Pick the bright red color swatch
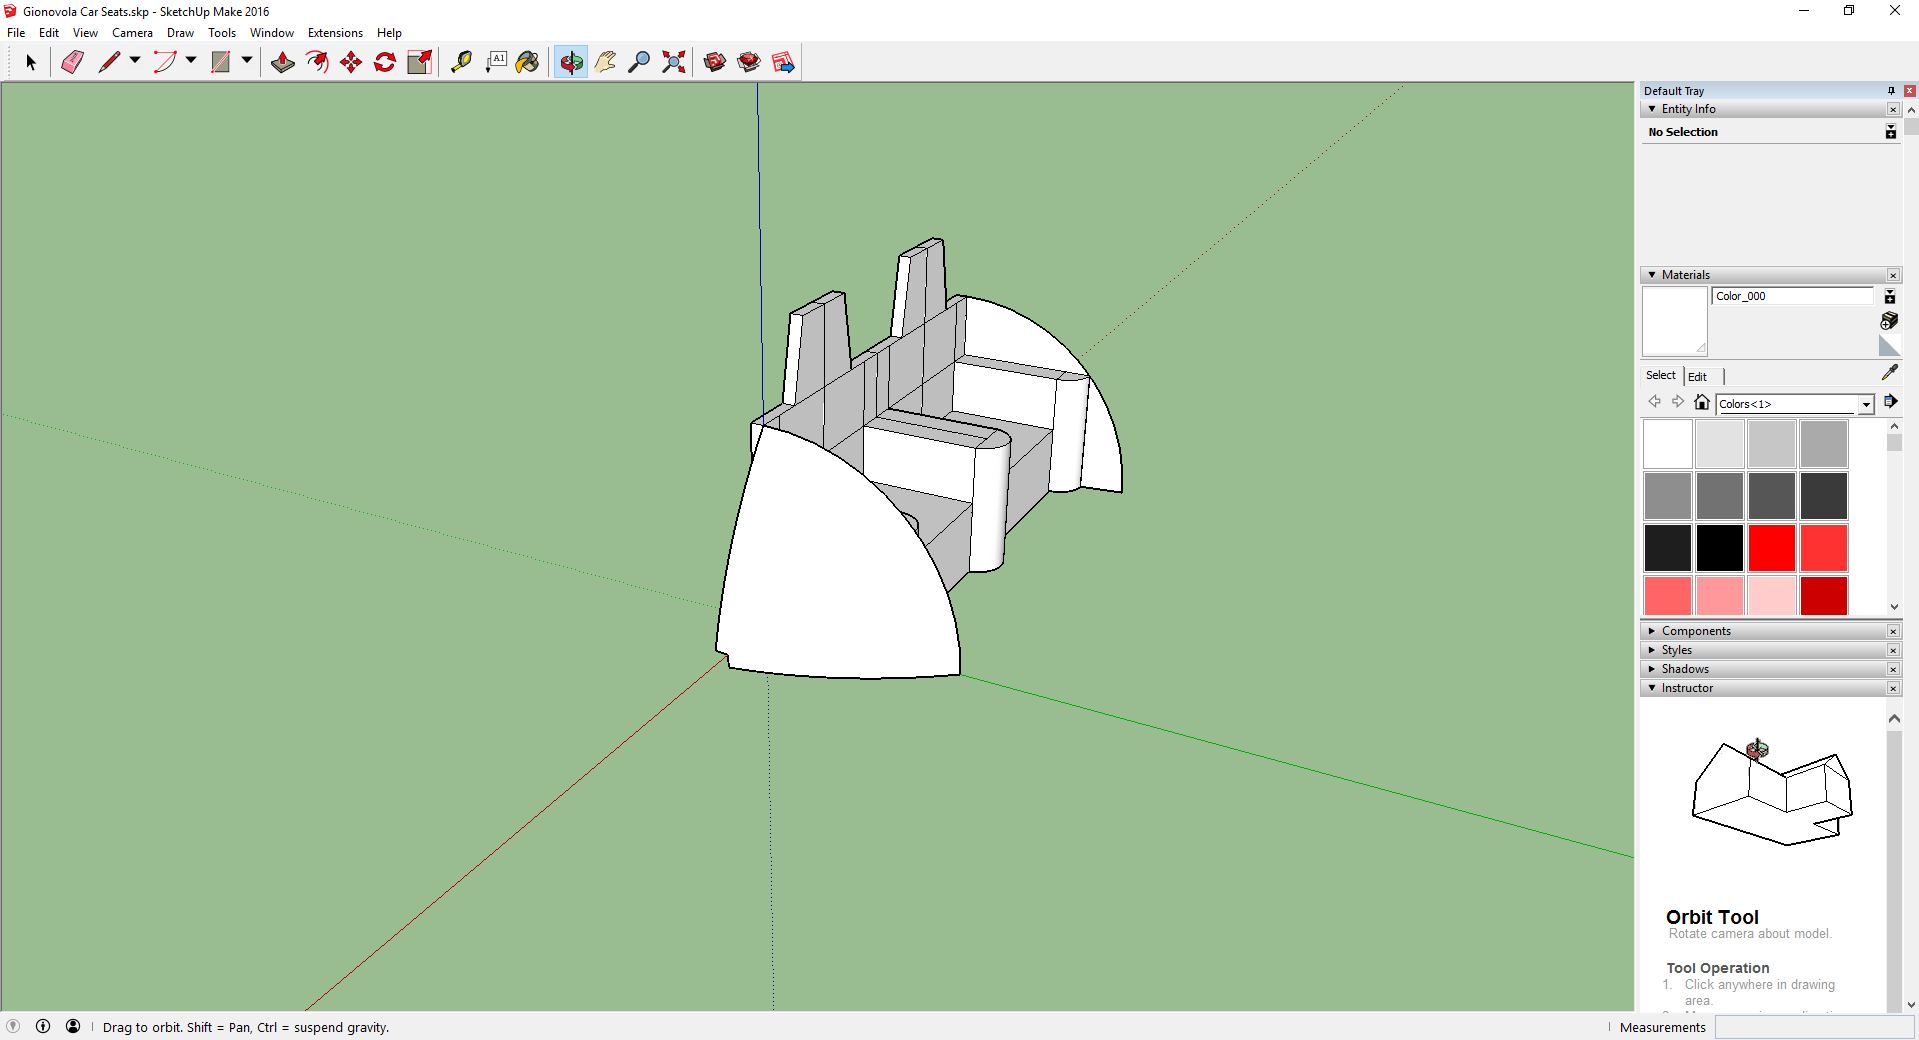Image resolution: width=1919 pixels, height=1040 pixels. click(1771, 548)
